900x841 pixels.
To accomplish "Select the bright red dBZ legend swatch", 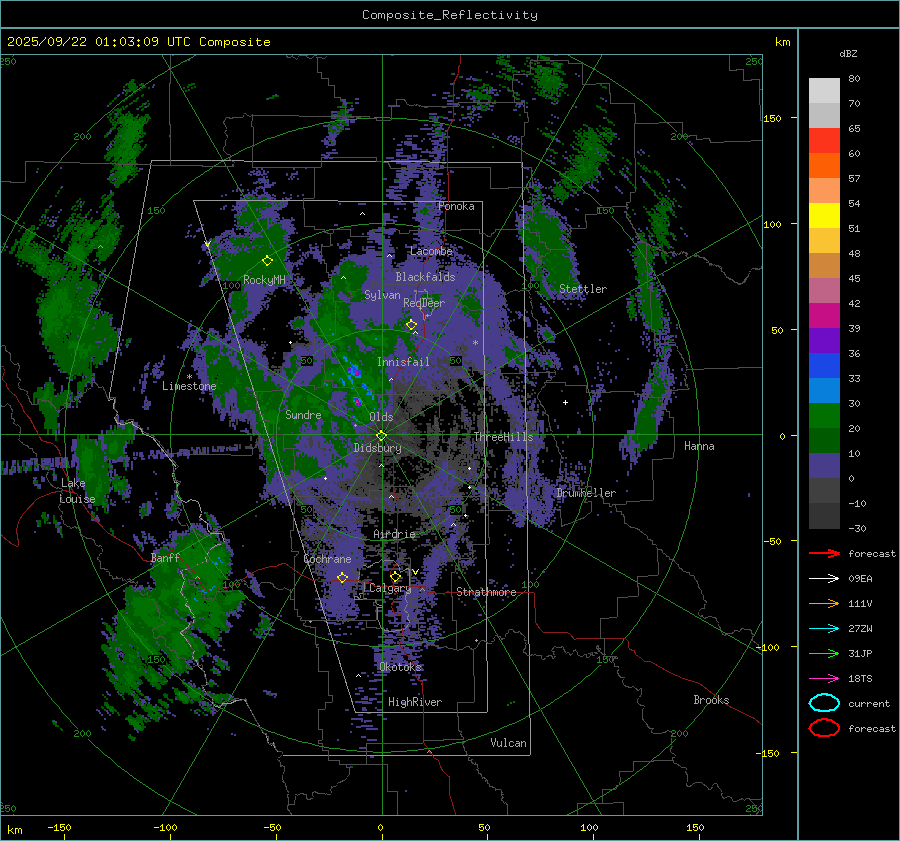I will click(824, 140).
